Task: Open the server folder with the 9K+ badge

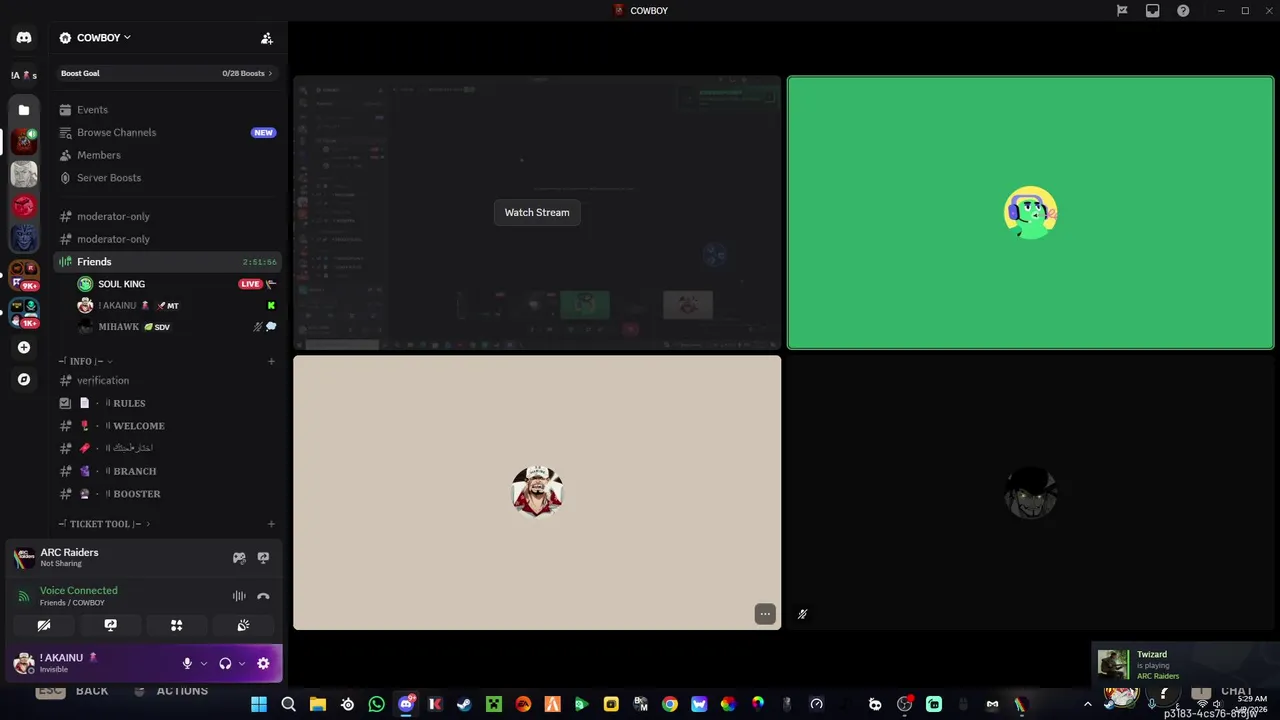Action: [x=24, y=274]
